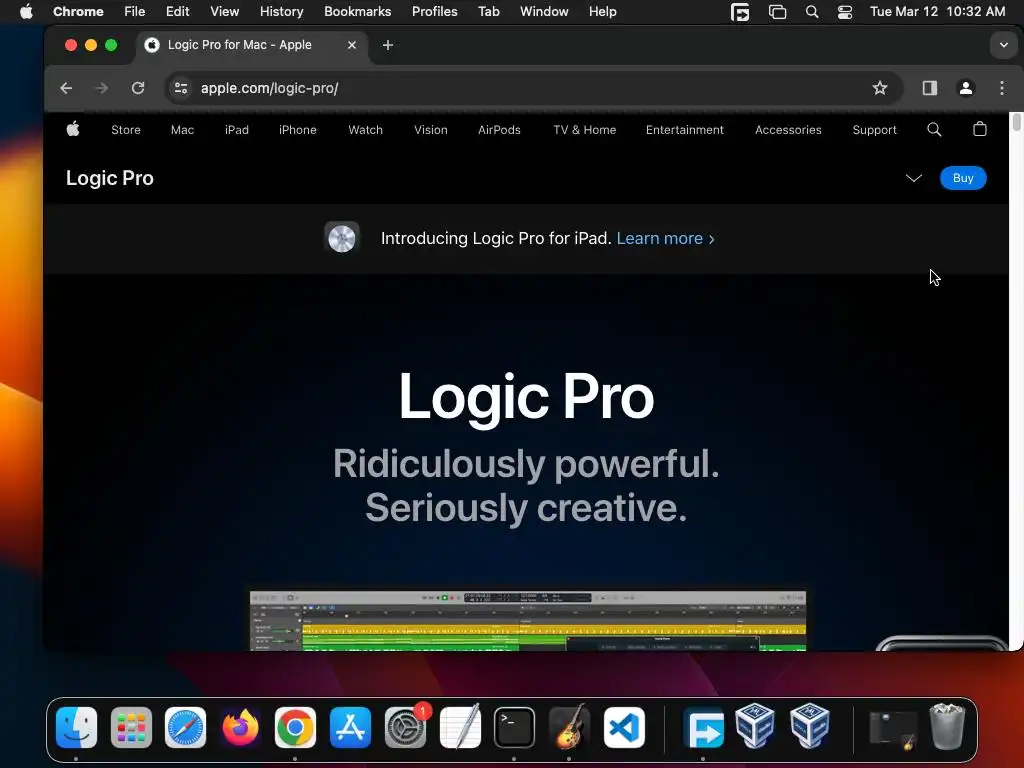
Task: Bookmark this page with the star icon
Action: click(x=880, y=88)
